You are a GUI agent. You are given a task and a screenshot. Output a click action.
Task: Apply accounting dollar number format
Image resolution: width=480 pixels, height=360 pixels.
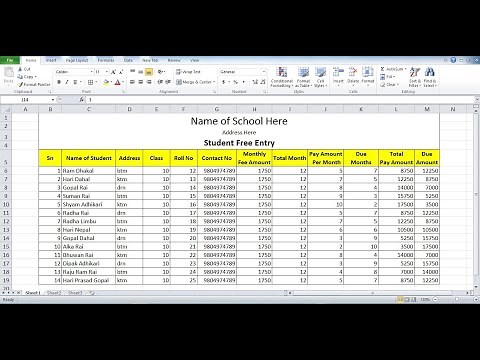coord(224,82)
